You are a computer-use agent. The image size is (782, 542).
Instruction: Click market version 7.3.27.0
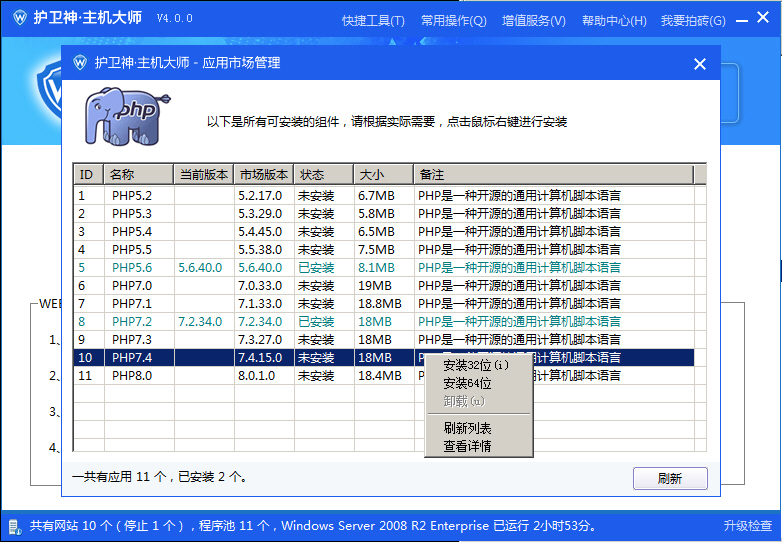[x=260, y=340]
